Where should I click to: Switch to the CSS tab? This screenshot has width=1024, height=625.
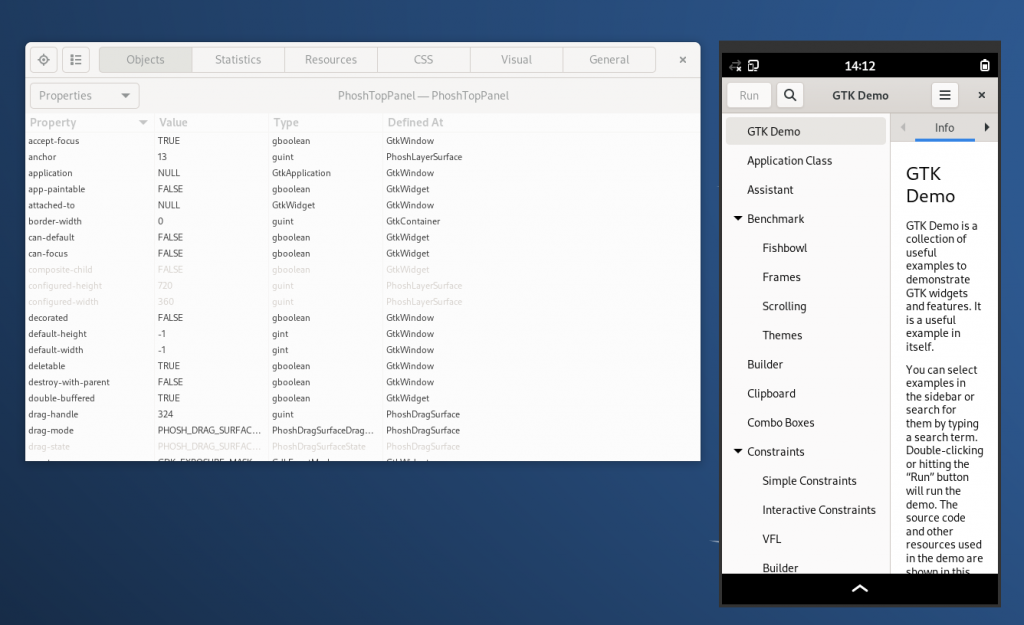tap(423, 59)
